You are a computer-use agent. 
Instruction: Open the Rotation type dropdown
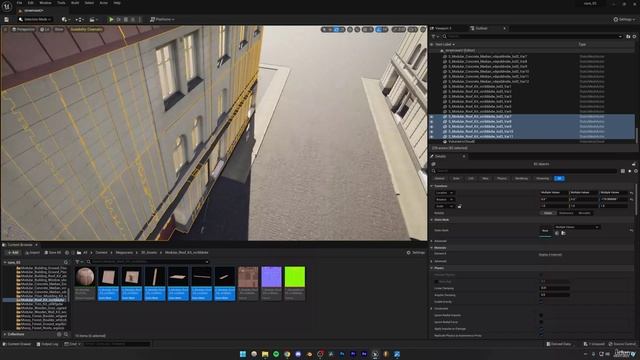pos(444,199)
